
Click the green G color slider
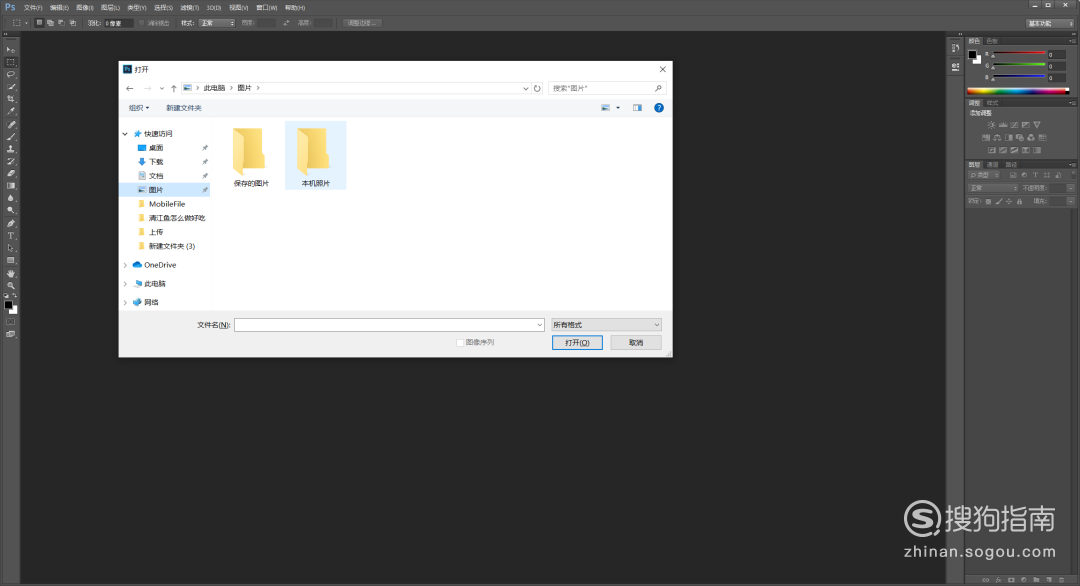(x=1019, y=65)
